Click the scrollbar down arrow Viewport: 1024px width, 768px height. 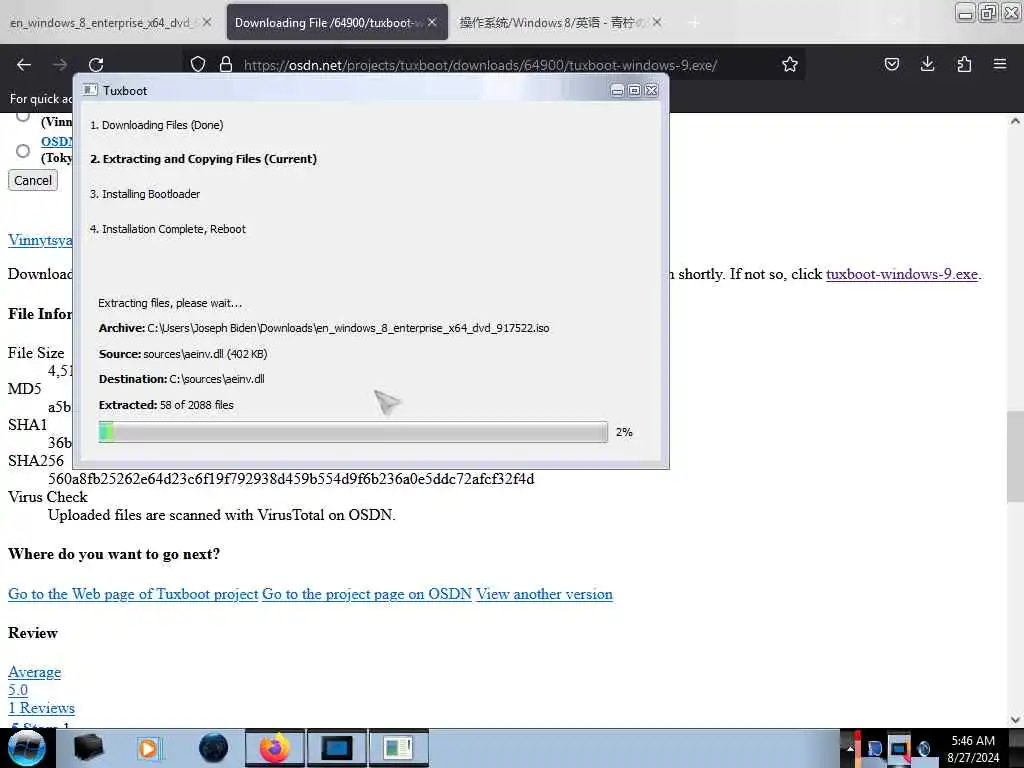(1014, 720)
